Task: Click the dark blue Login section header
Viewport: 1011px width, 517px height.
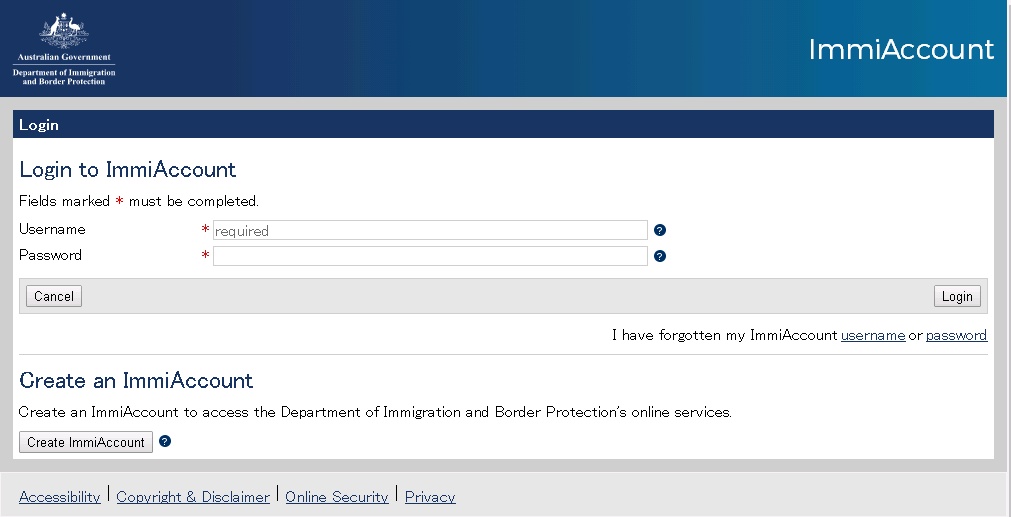Action: point(503,125)
